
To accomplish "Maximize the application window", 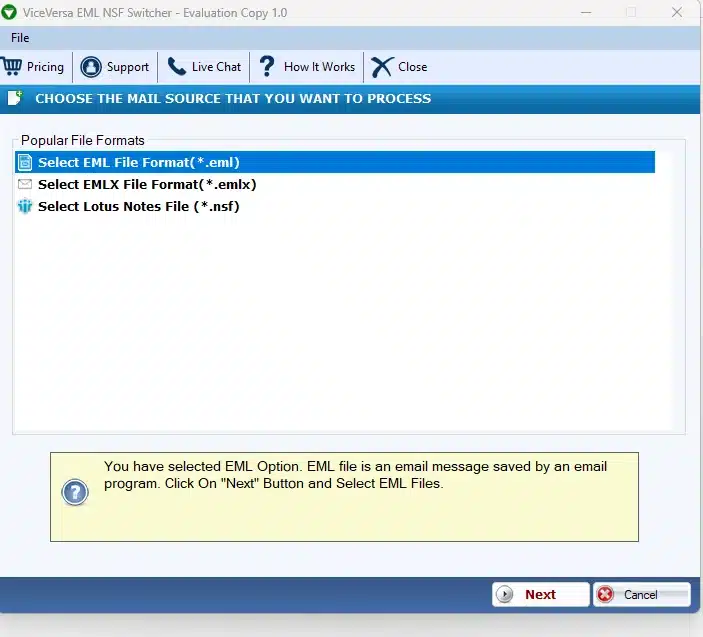I will point(631,12).
